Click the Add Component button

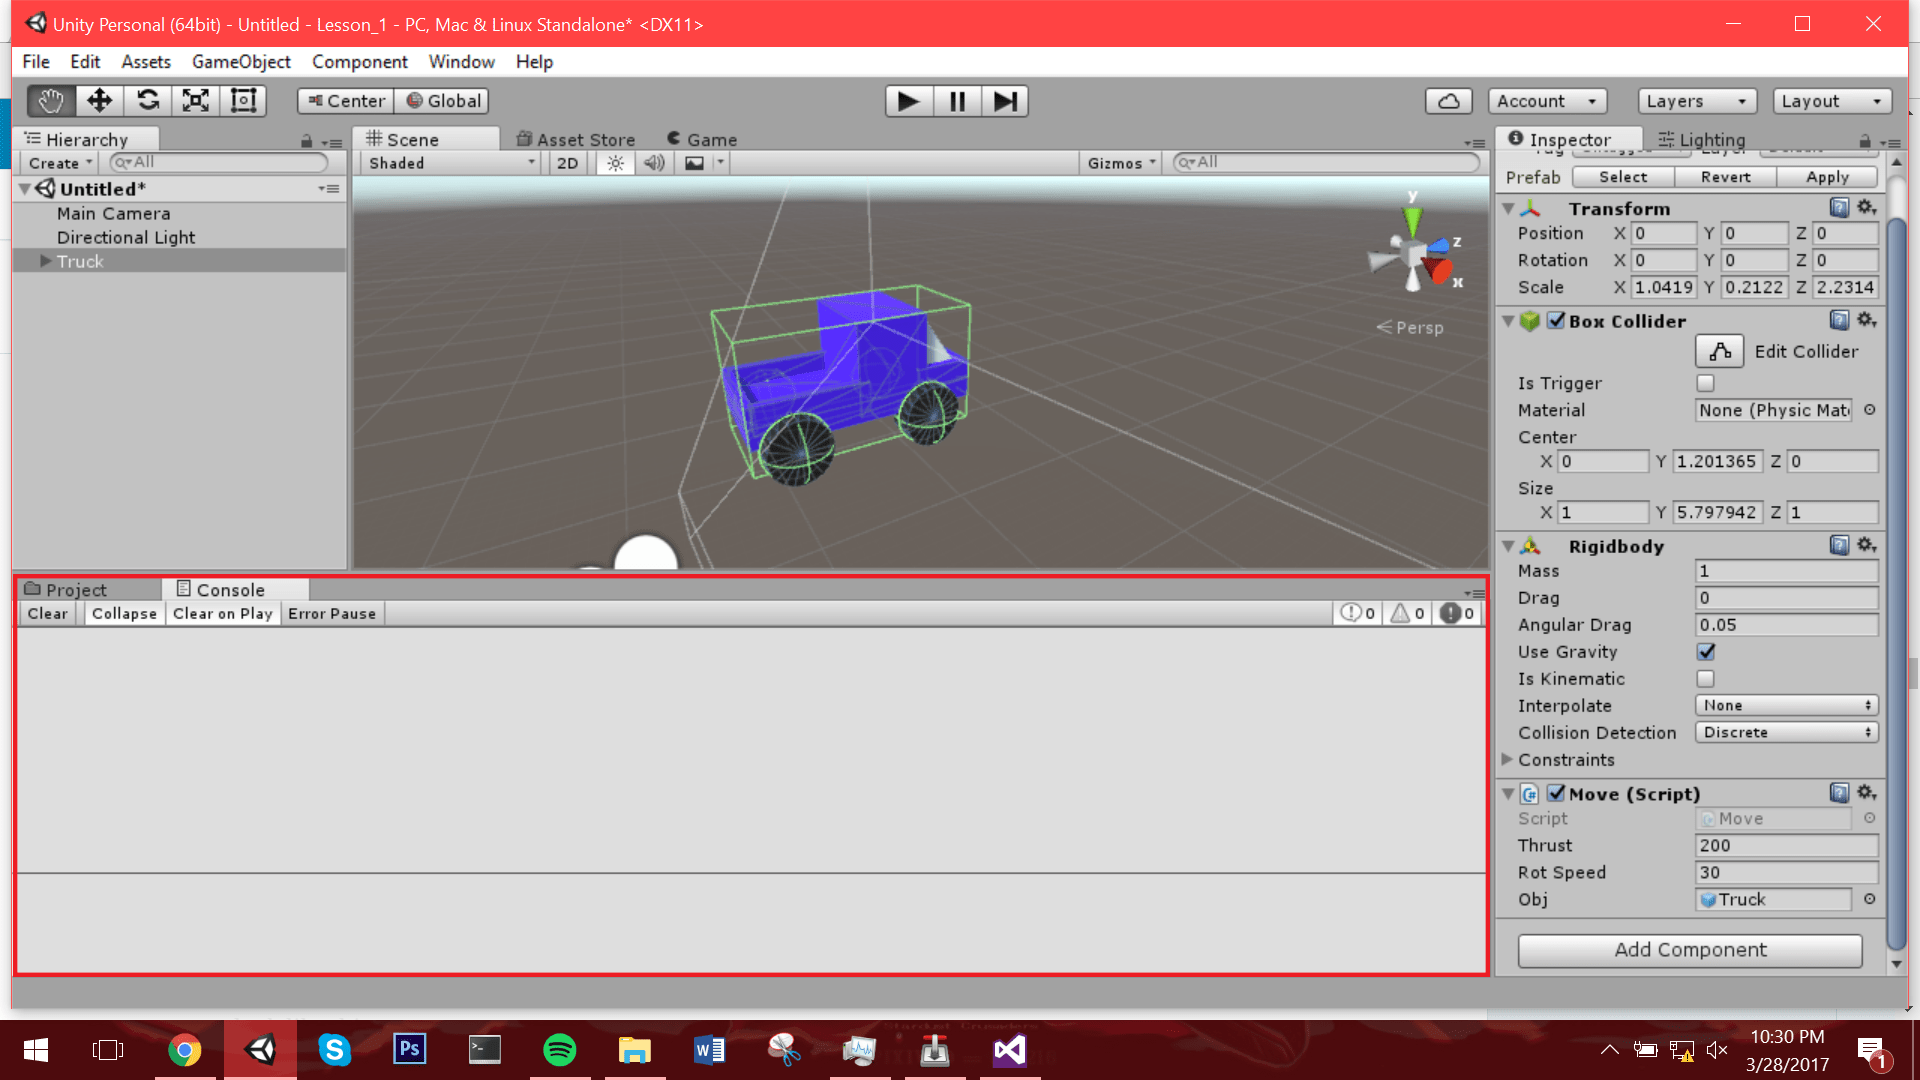click(1690, 950)
